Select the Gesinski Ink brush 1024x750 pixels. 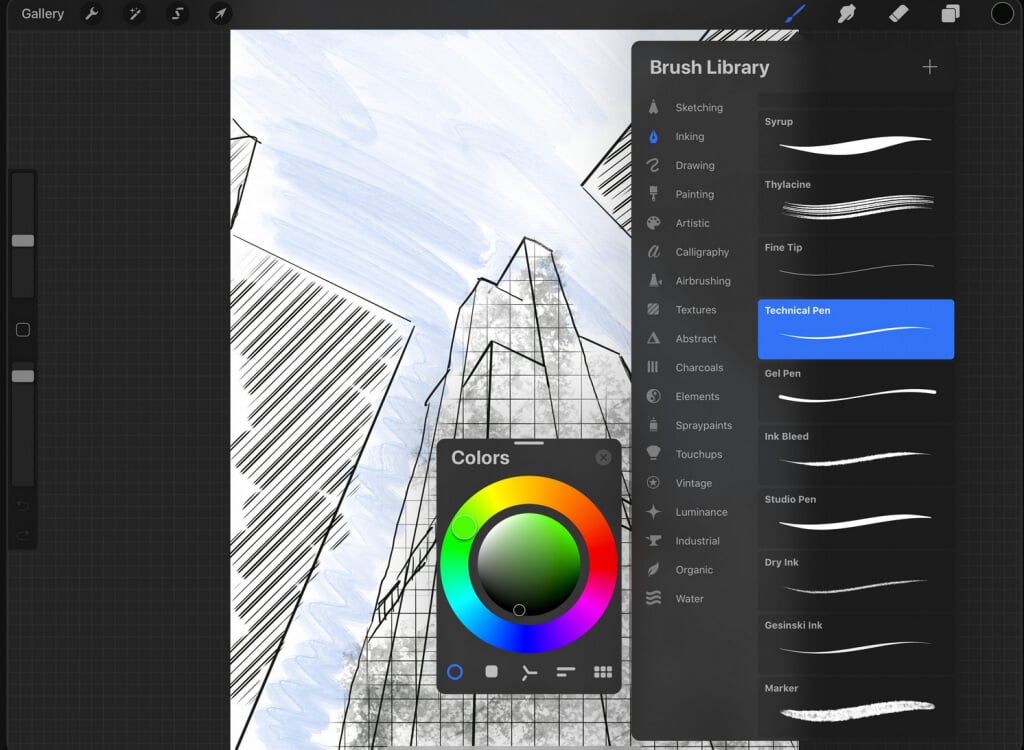click(856, 644)
